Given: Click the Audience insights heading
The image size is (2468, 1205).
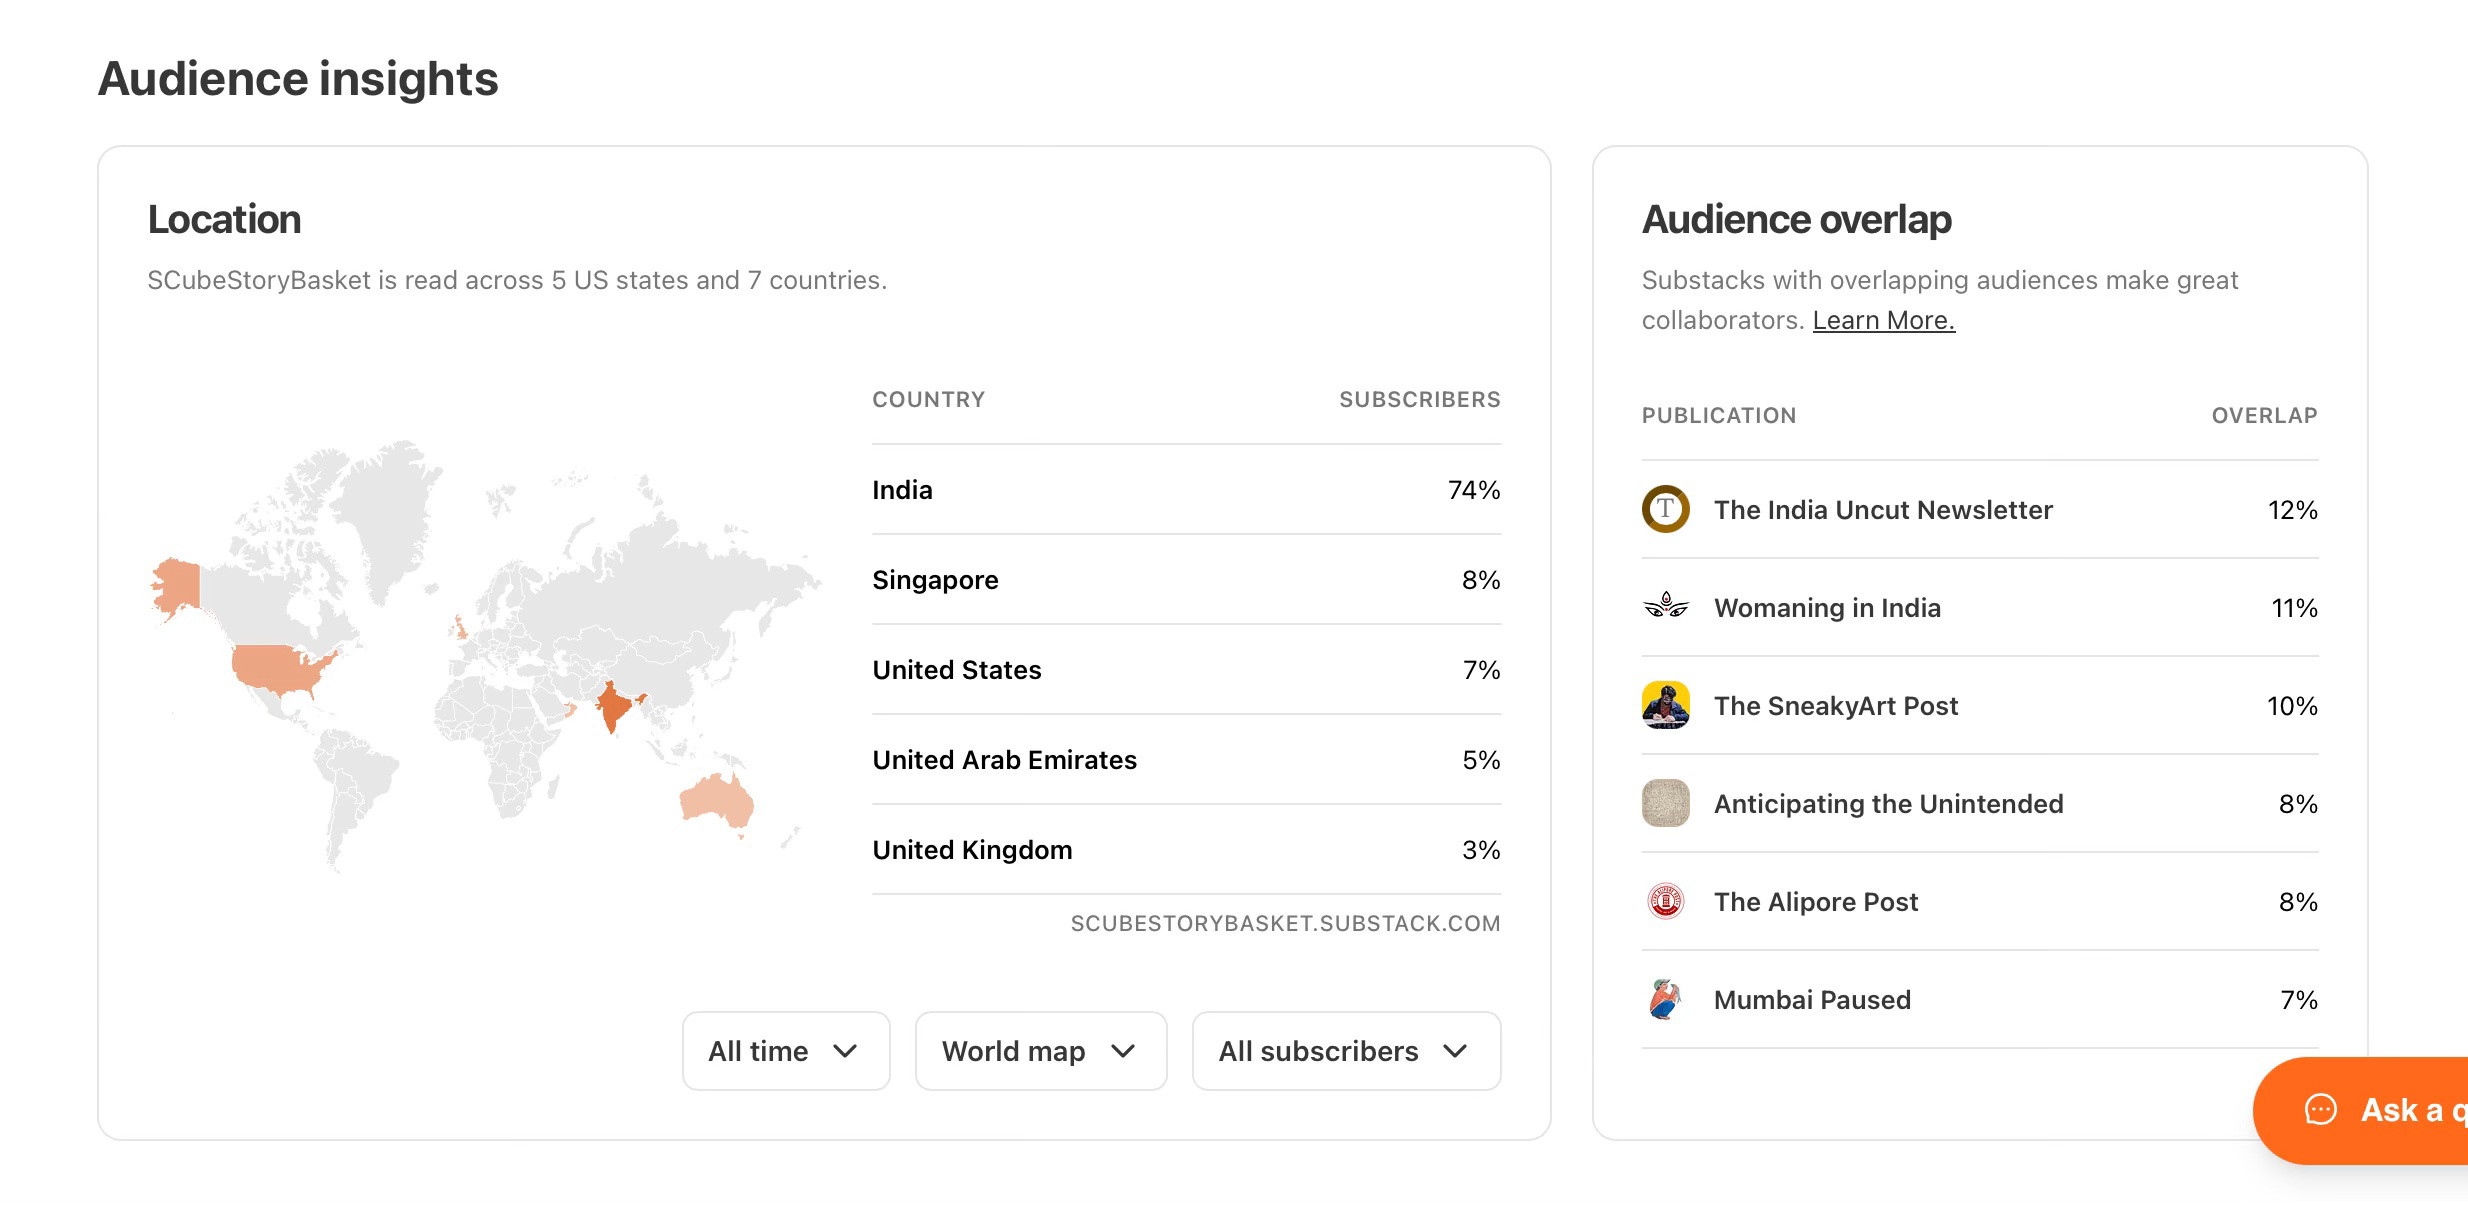Looking at the screenshot, I should pos(298,79).
